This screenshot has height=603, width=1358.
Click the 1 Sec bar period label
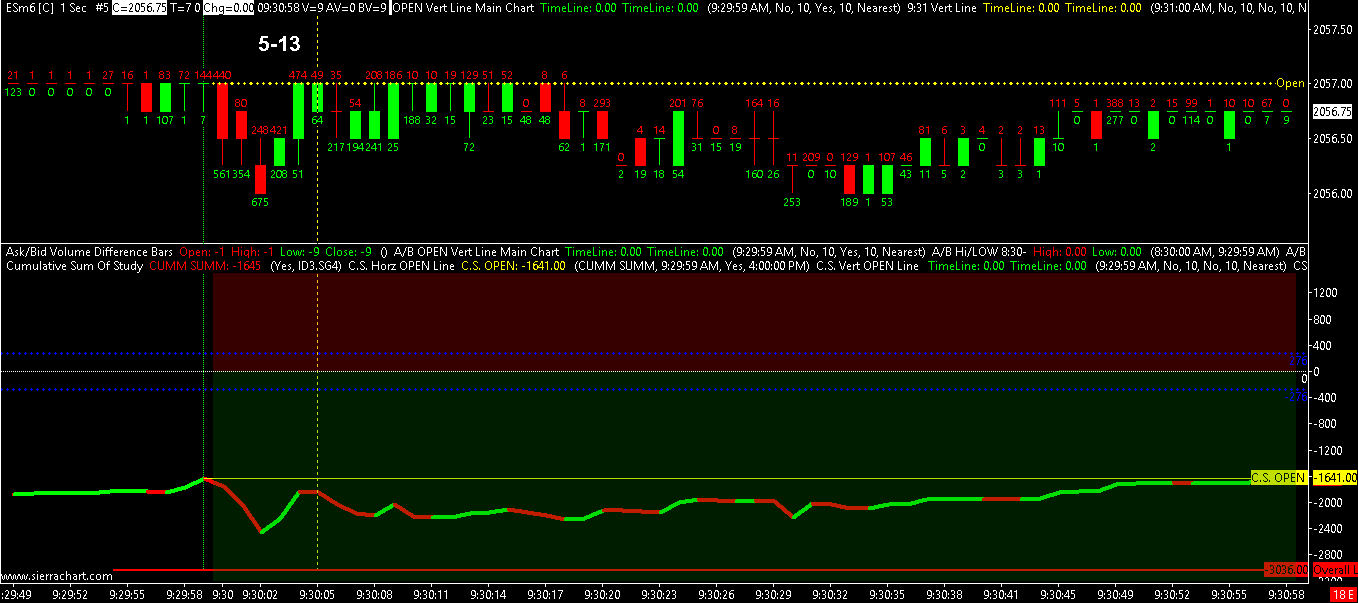[x=72, y=7]
